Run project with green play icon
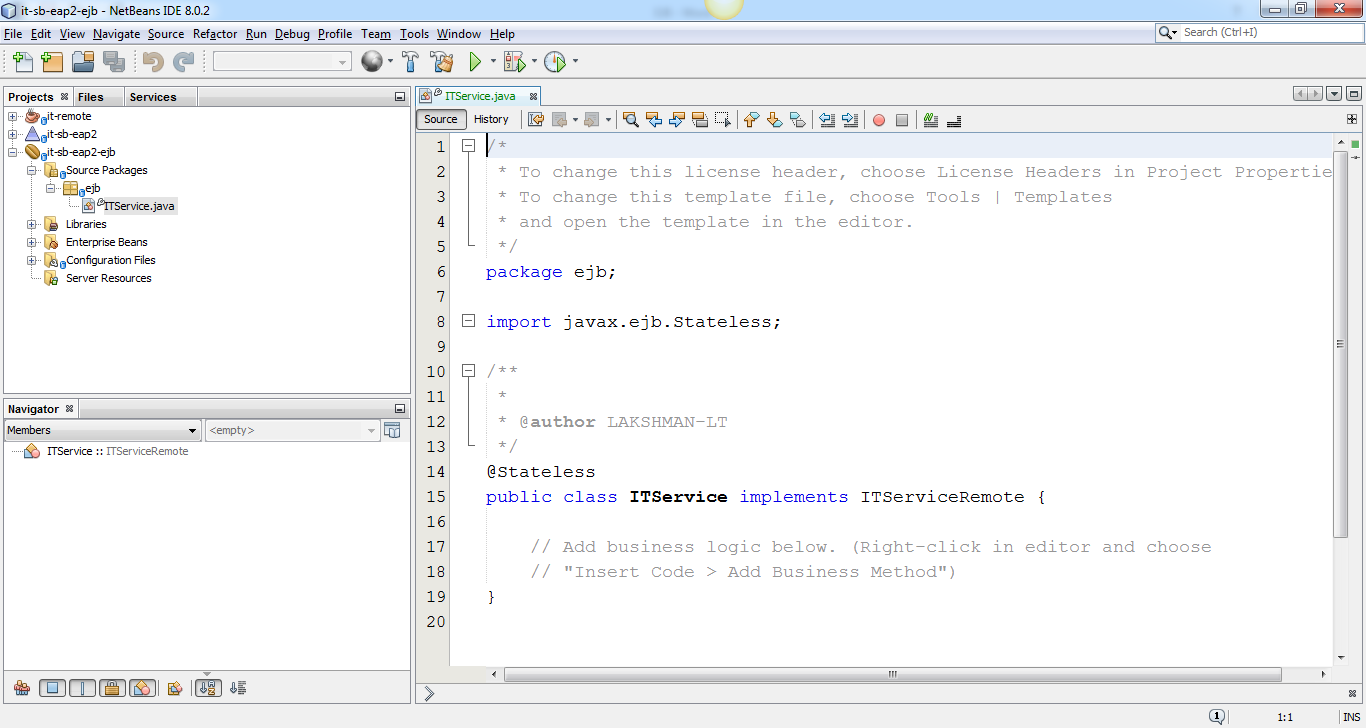 [475, 62]
